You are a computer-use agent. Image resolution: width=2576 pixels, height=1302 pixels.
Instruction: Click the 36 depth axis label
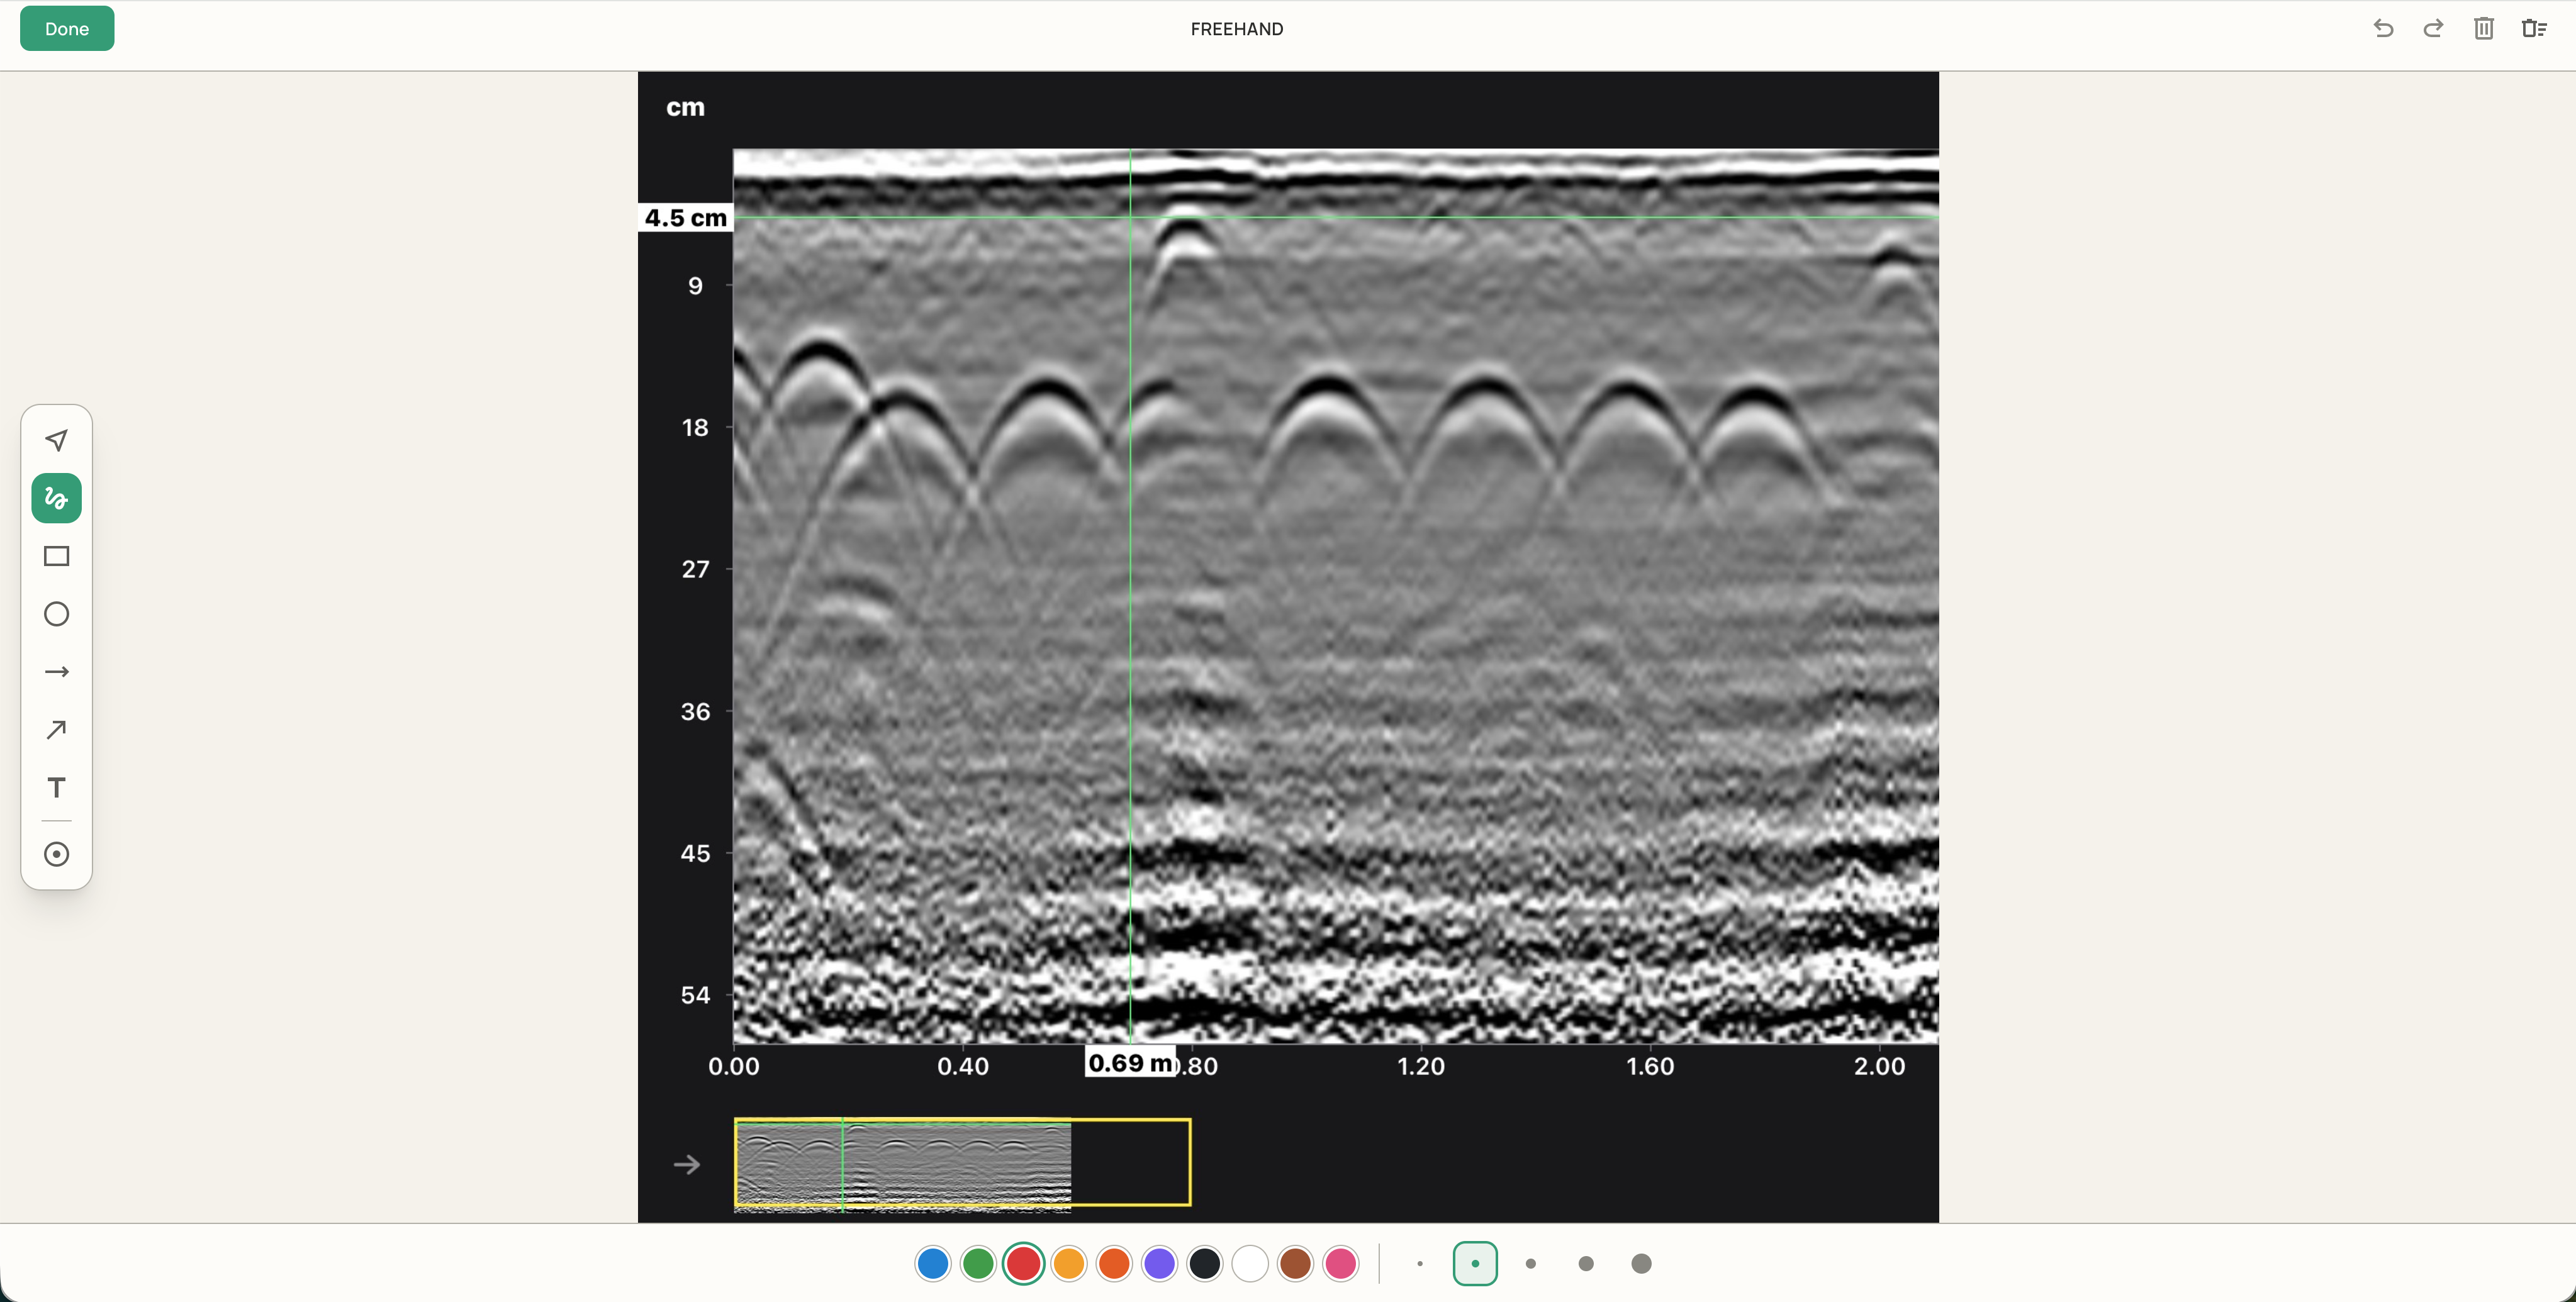point(695,712)
